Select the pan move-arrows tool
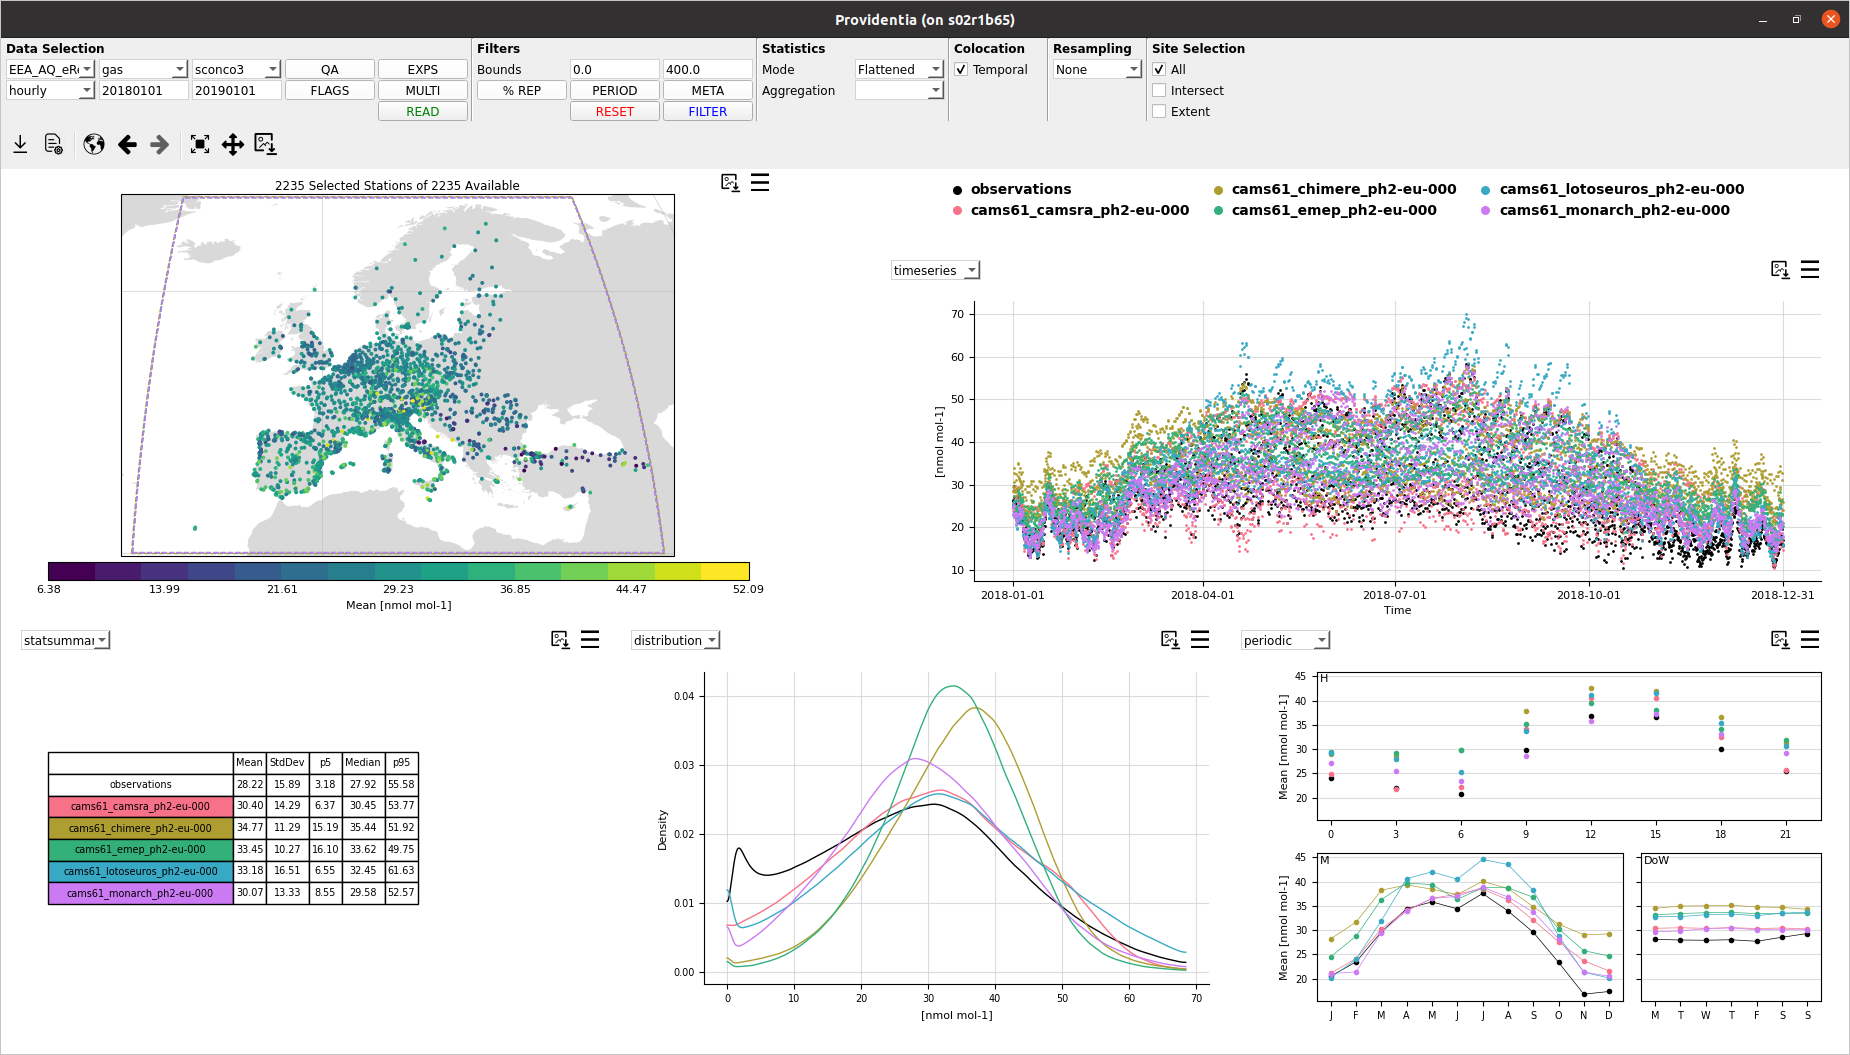This screenshot has width=1850, height=1055. point(233,144)
